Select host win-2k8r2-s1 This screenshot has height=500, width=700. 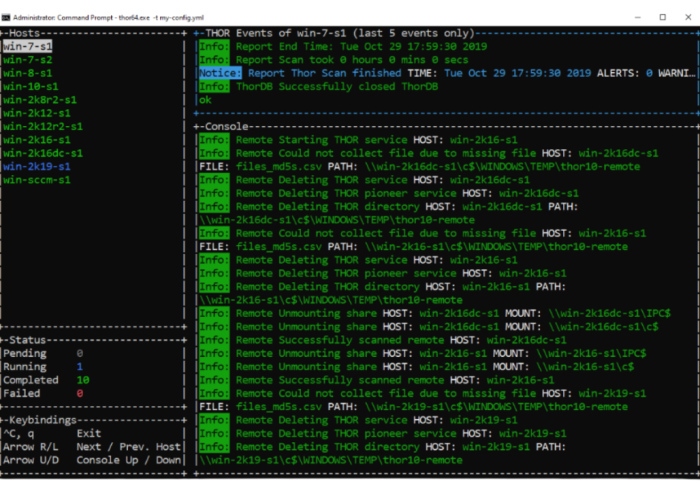pyautogui.click(x=40, y=100)
